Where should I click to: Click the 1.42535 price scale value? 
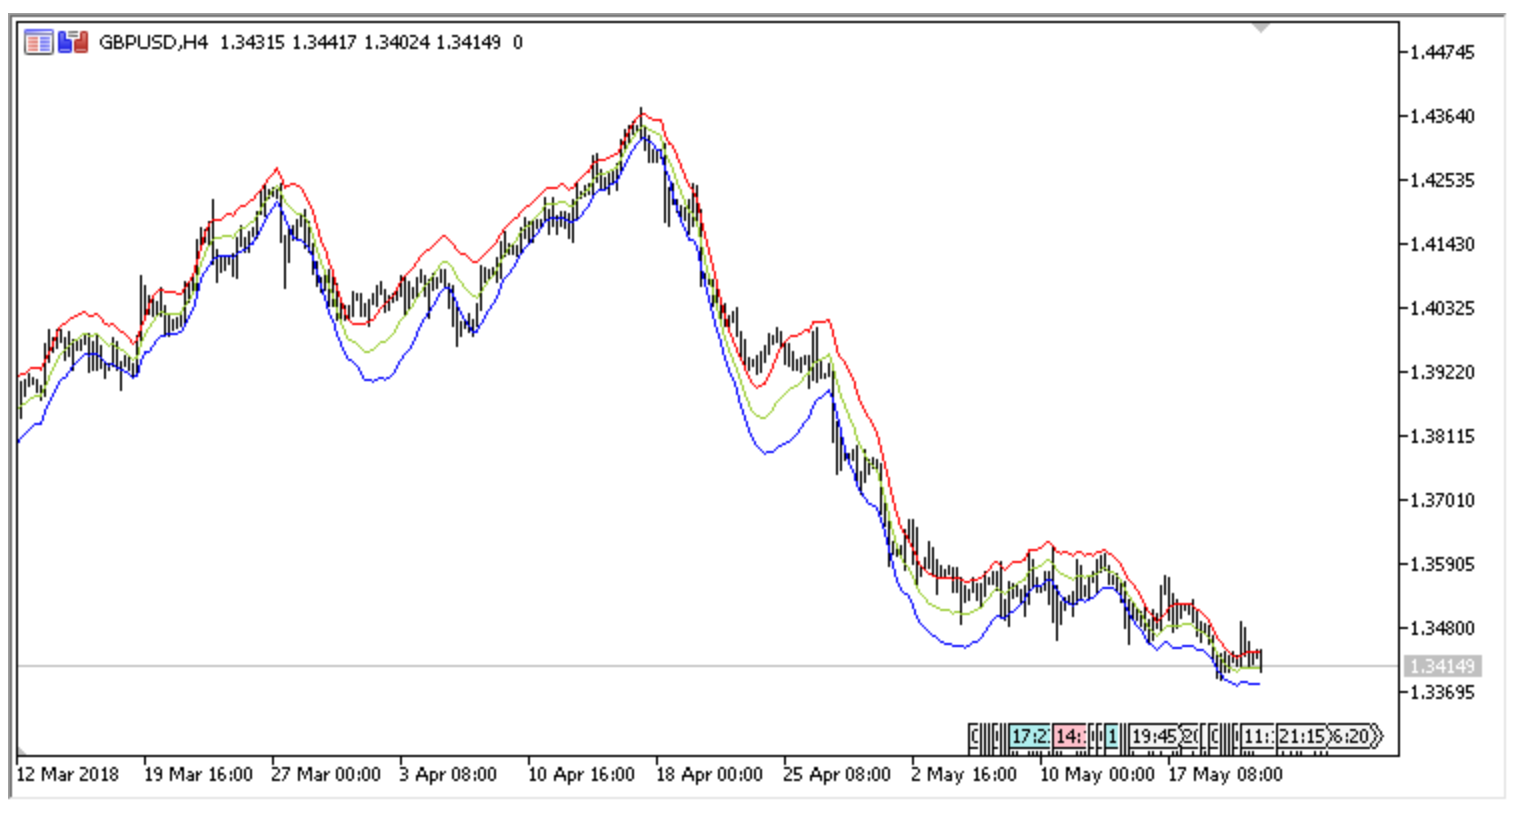[x=1442, y=180]
